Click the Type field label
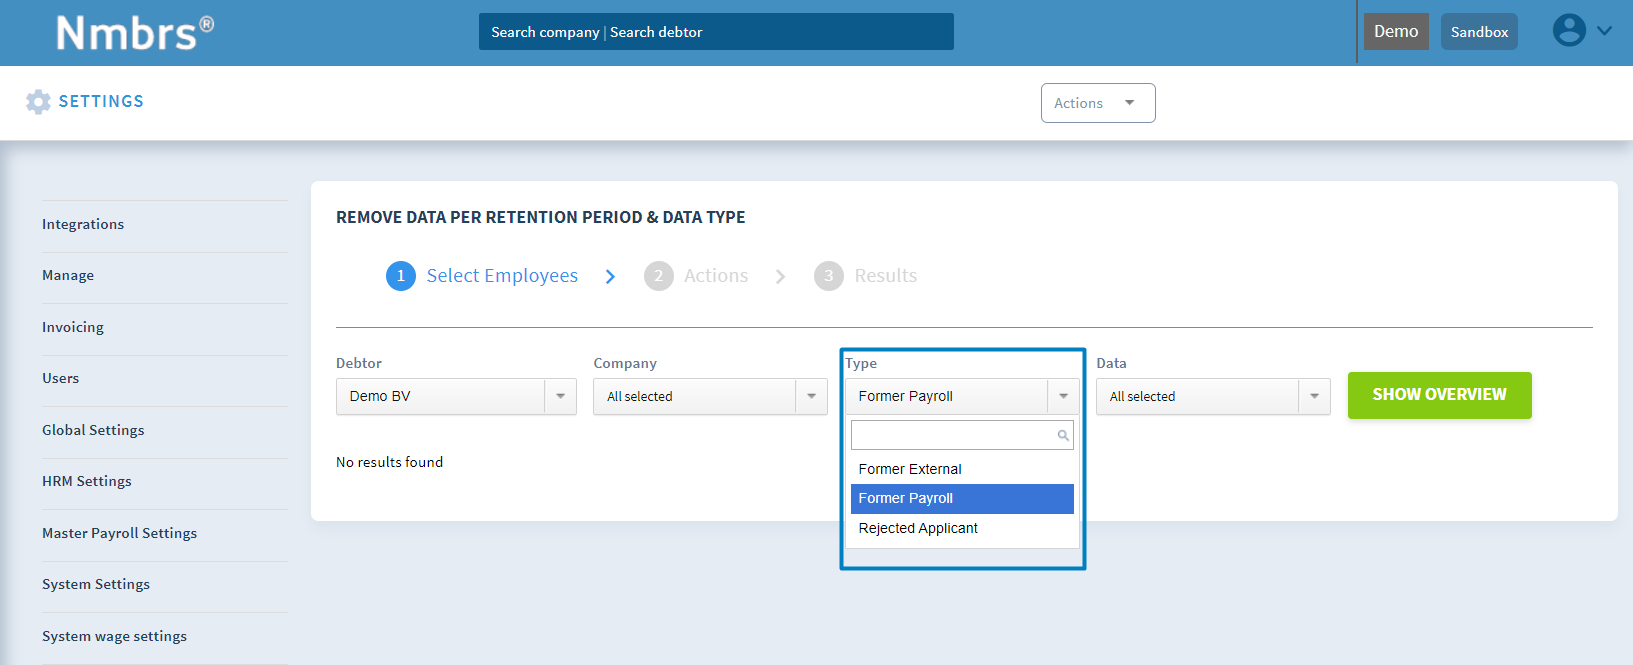This screenshot has height=665, width=1633. click(x=861, y=363)
